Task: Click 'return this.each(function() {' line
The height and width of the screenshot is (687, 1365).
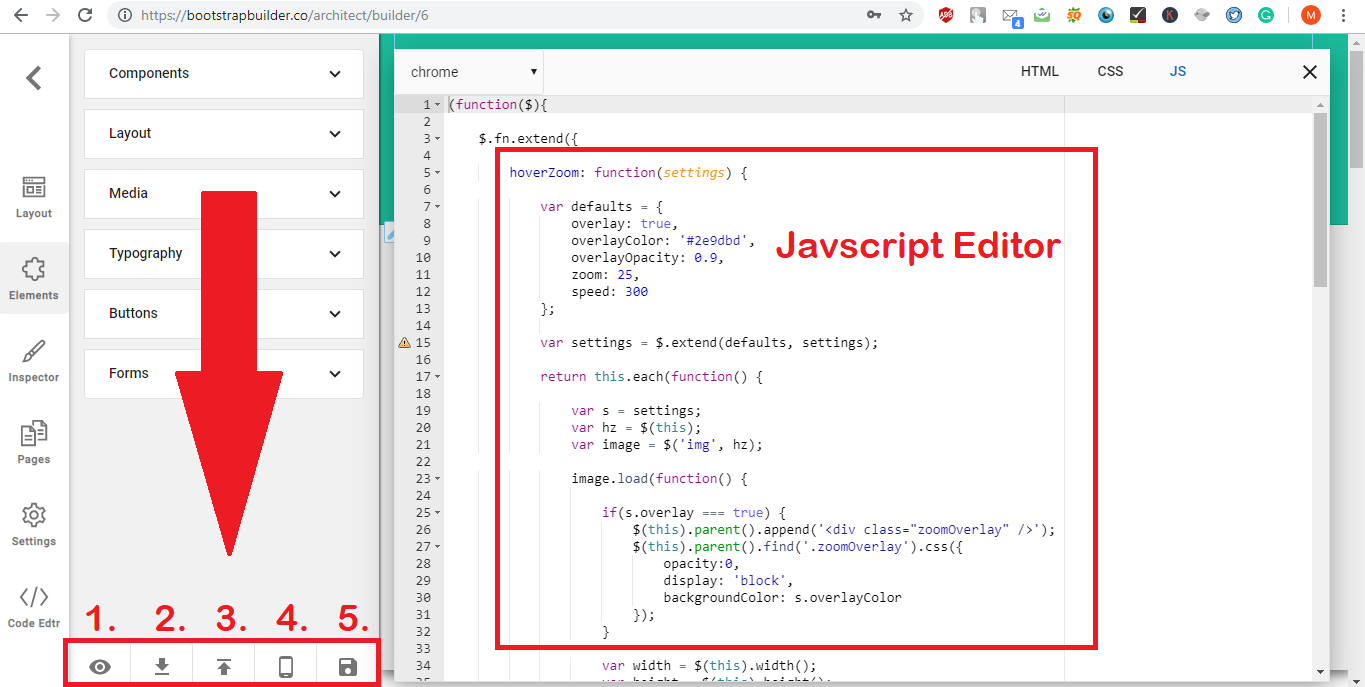Action: pyautogui.click(x=651, y=376)
